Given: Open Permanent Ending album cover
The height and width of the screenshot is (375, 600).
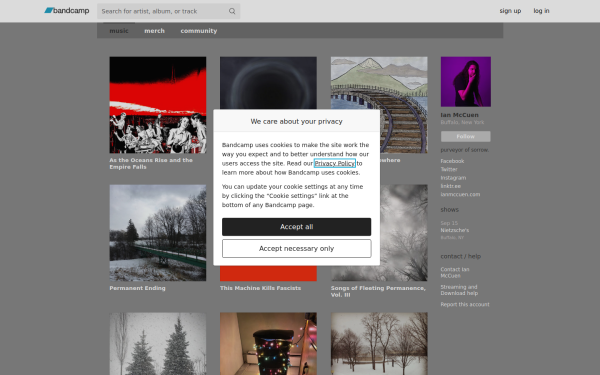Looking at the screenshot, I should (x=158, y=233).
